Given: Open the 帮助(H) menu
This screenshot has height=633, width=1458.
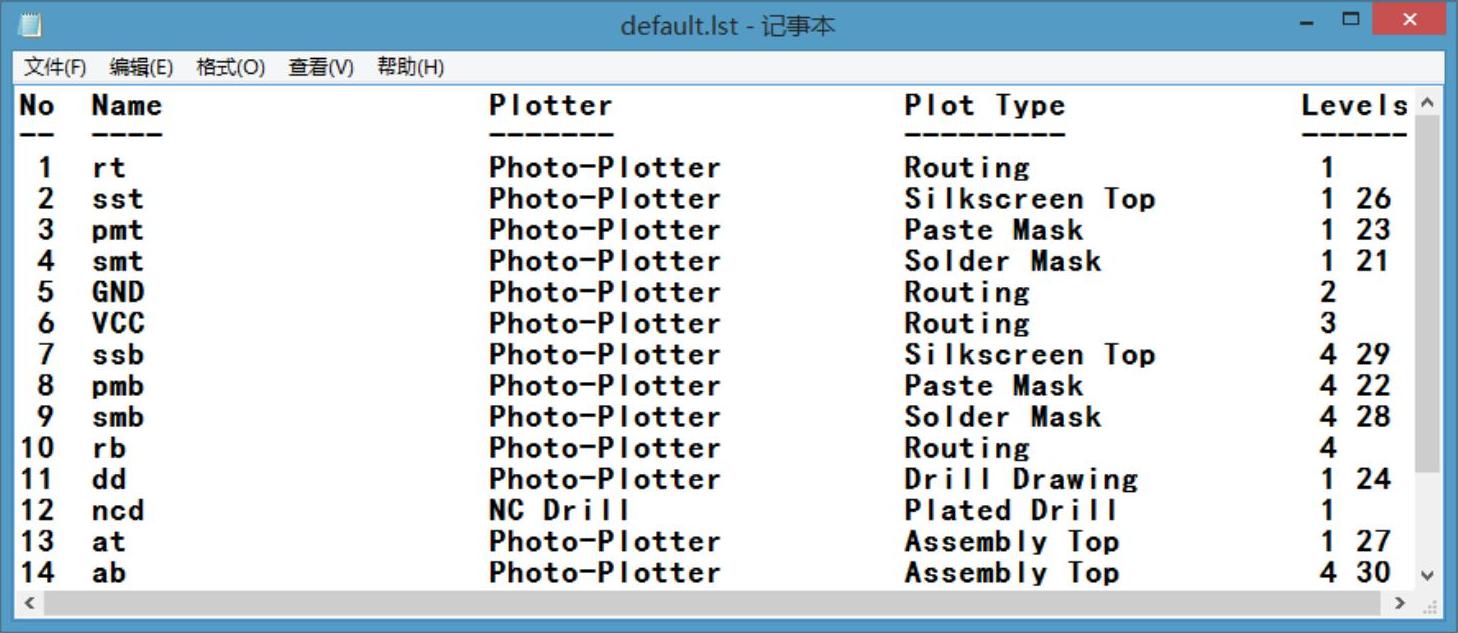Looking at the screenshot, I should point(410,67).
